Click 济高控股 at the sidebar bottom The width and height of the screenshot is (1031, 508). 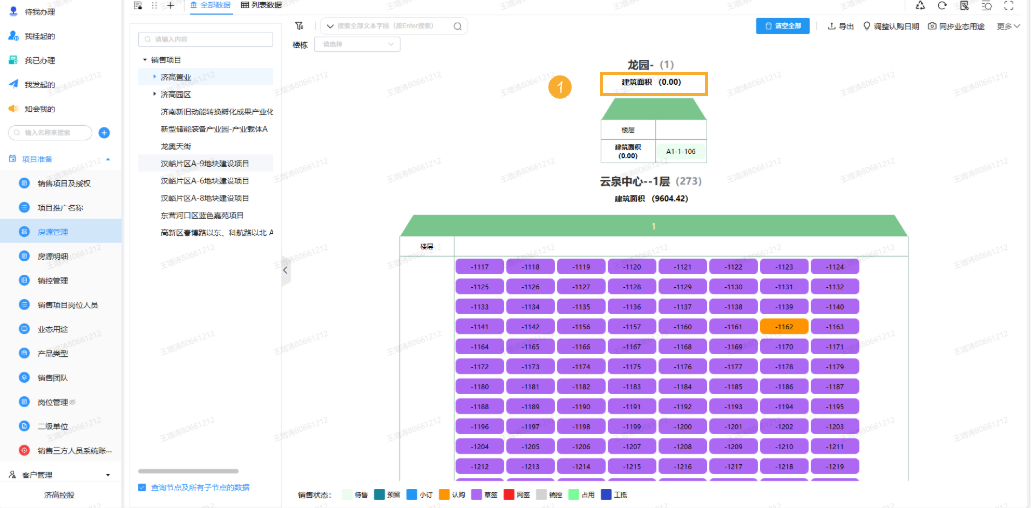(59, 496)
